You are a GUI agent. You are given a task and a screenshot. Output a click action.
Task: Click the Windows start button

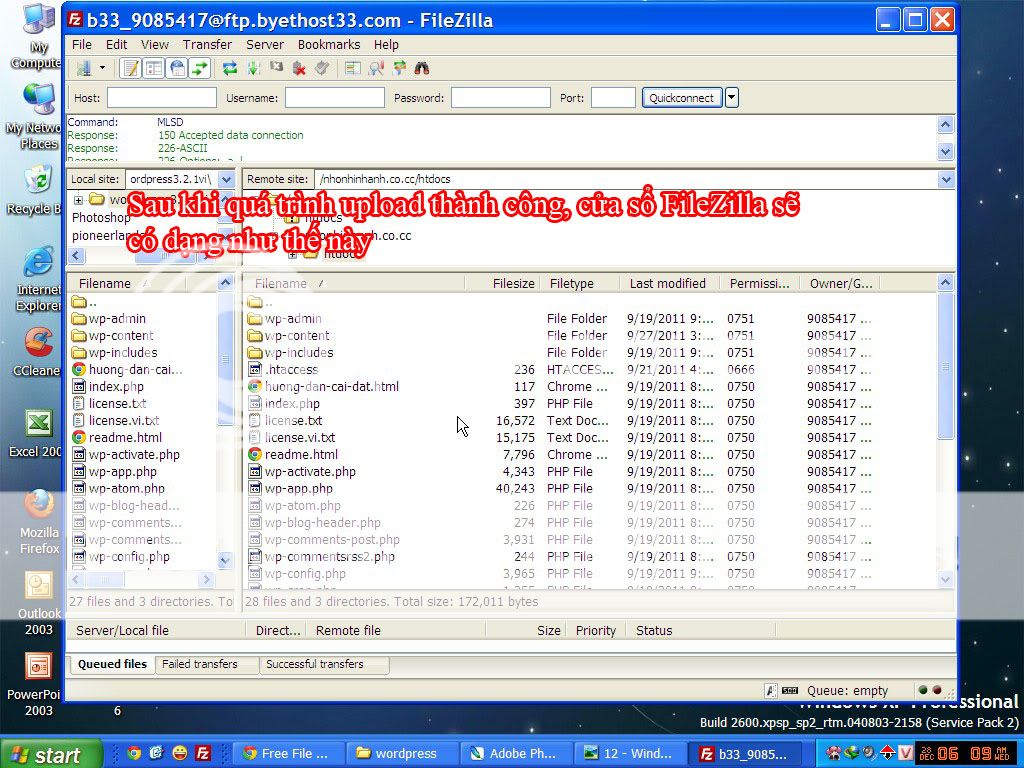tap(50, 754)
